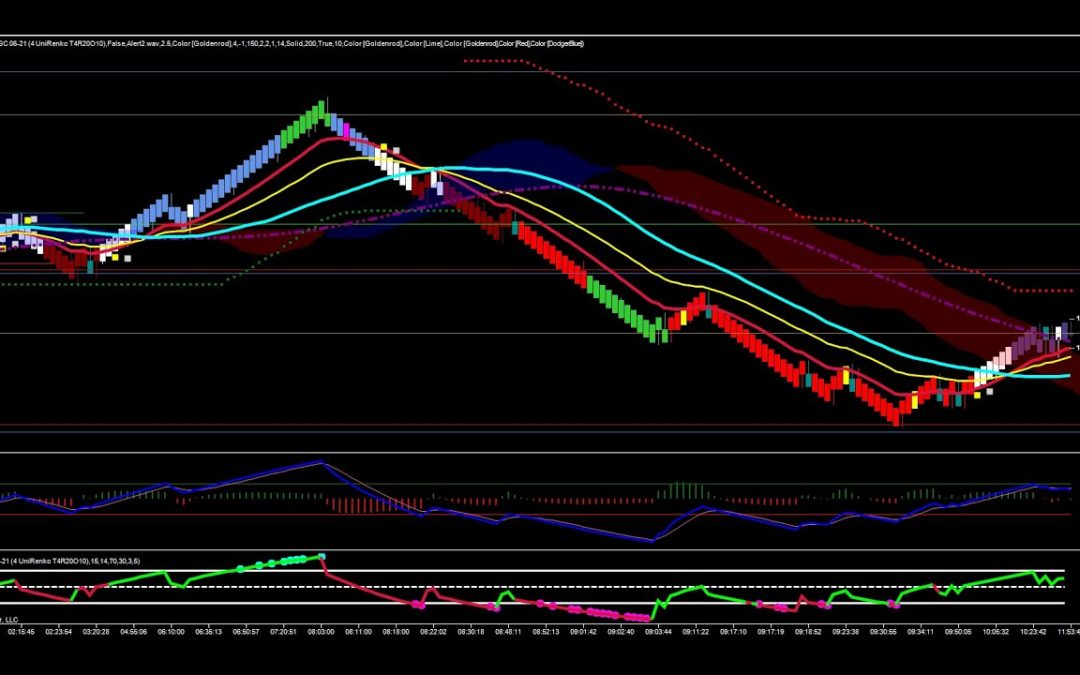The height and width of the screenshot is (675, 1080).
Task: Click the 08:48:11 timestamp on the axis
Action: [507, 632]
